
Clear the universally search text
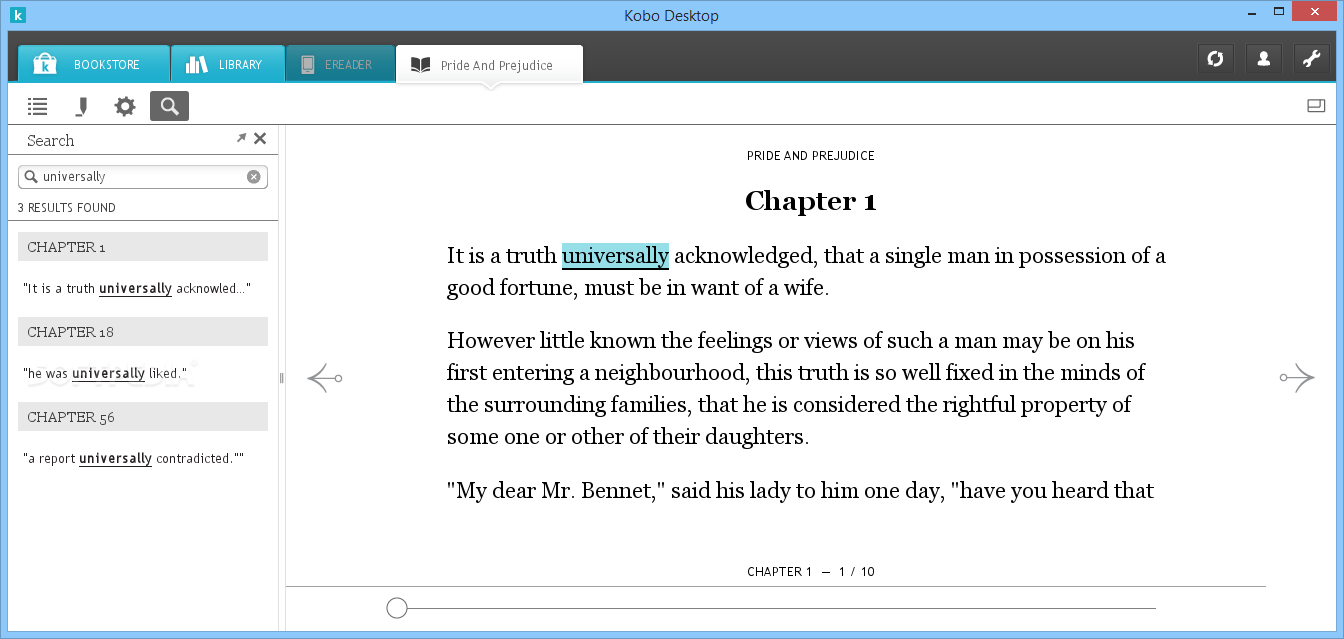pyautogui.click(x=254, y=177)
